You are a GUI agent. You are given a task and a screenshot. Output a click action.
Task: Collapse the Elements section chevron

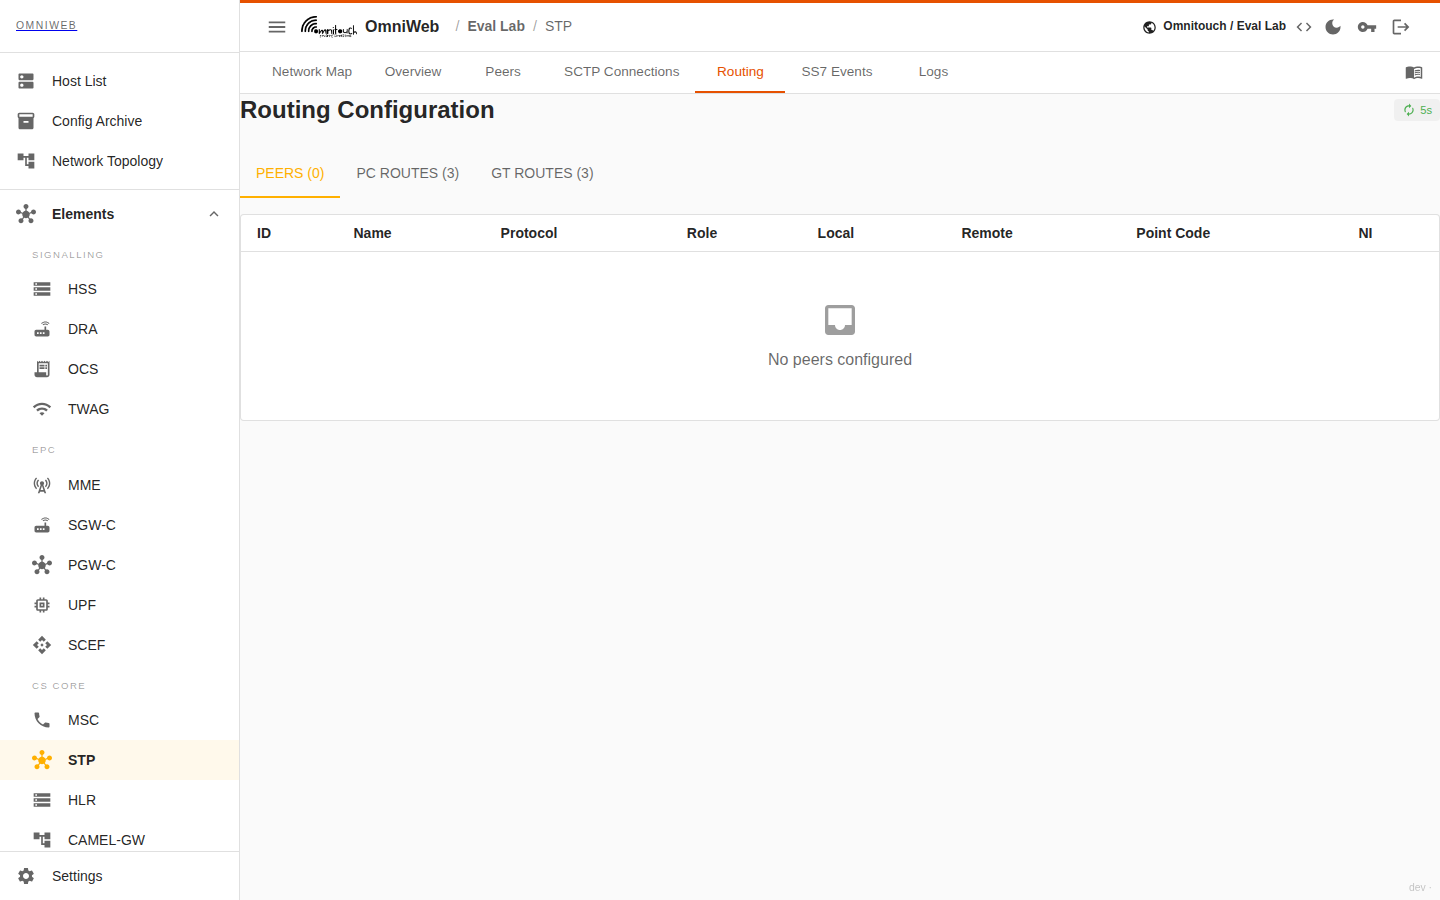[214, 214]
